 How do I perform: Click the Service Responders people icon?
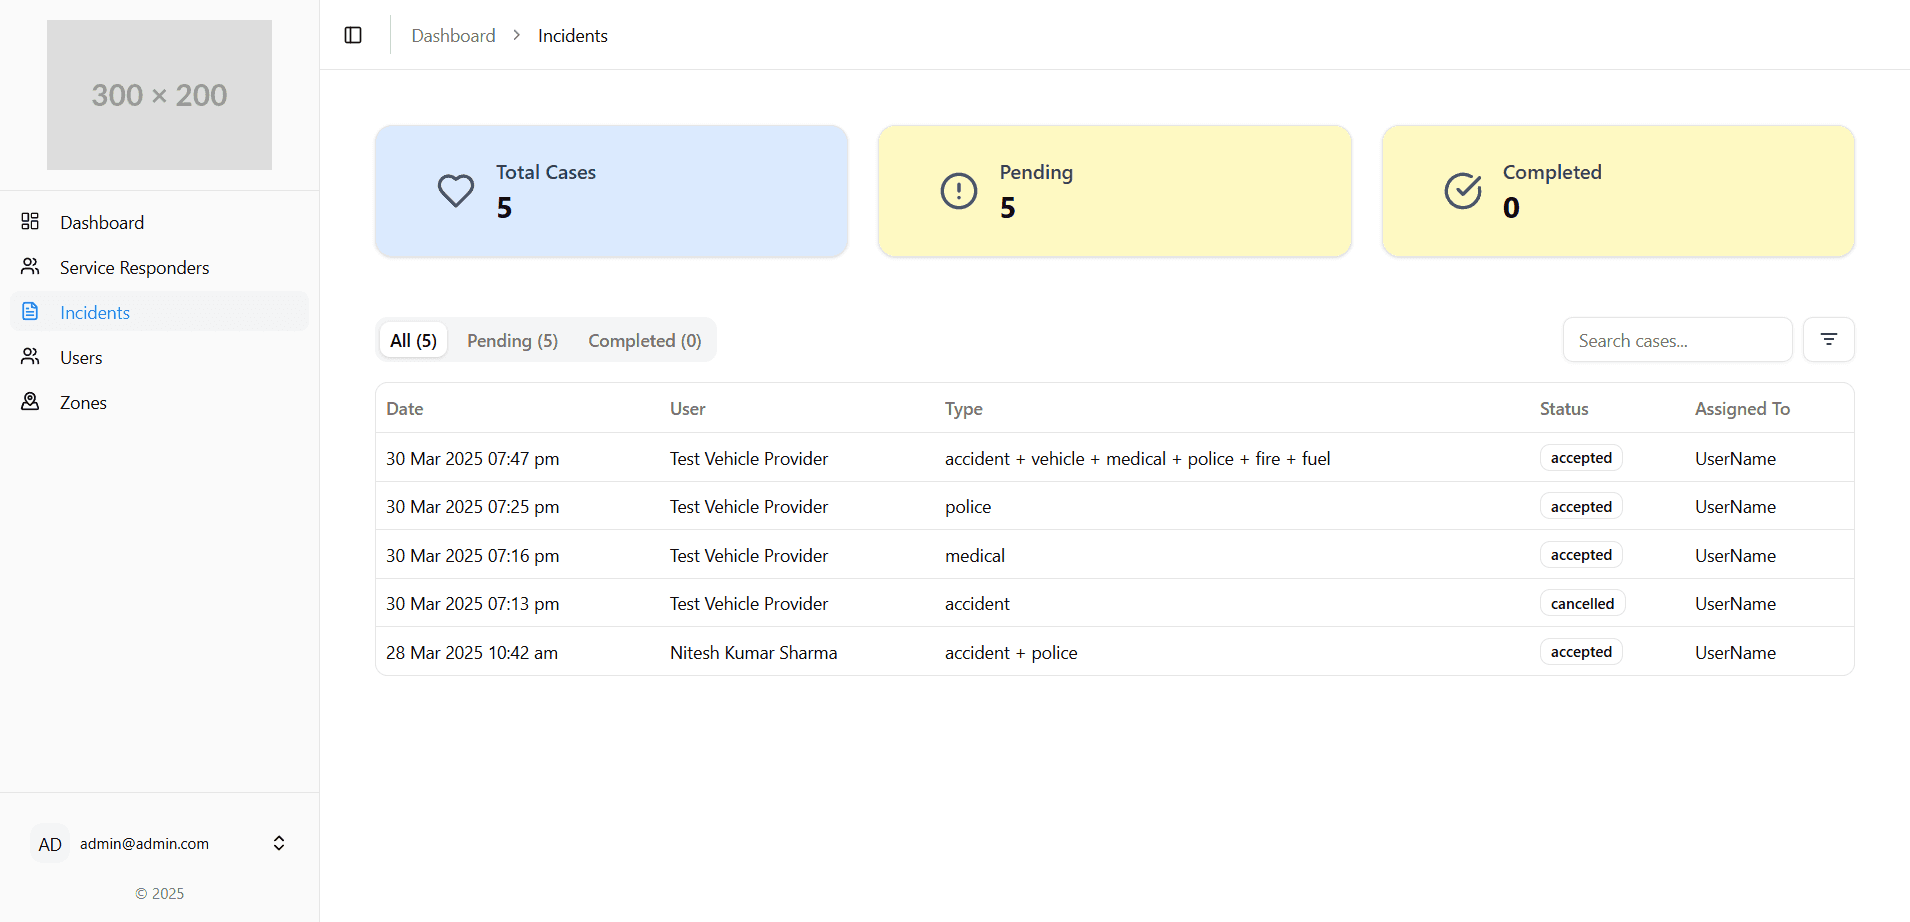30,266
